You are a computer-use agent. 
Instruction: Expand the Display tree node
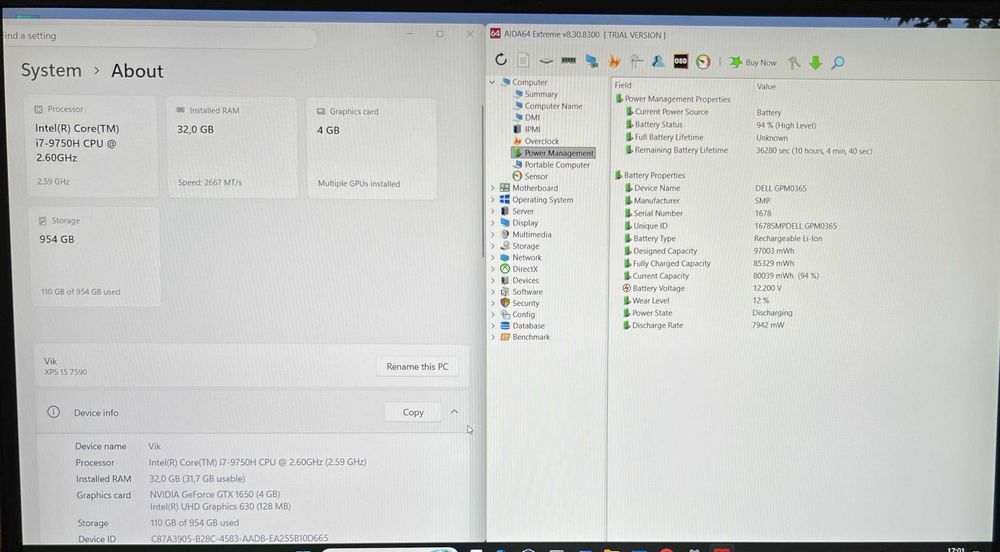coord(492,222)
